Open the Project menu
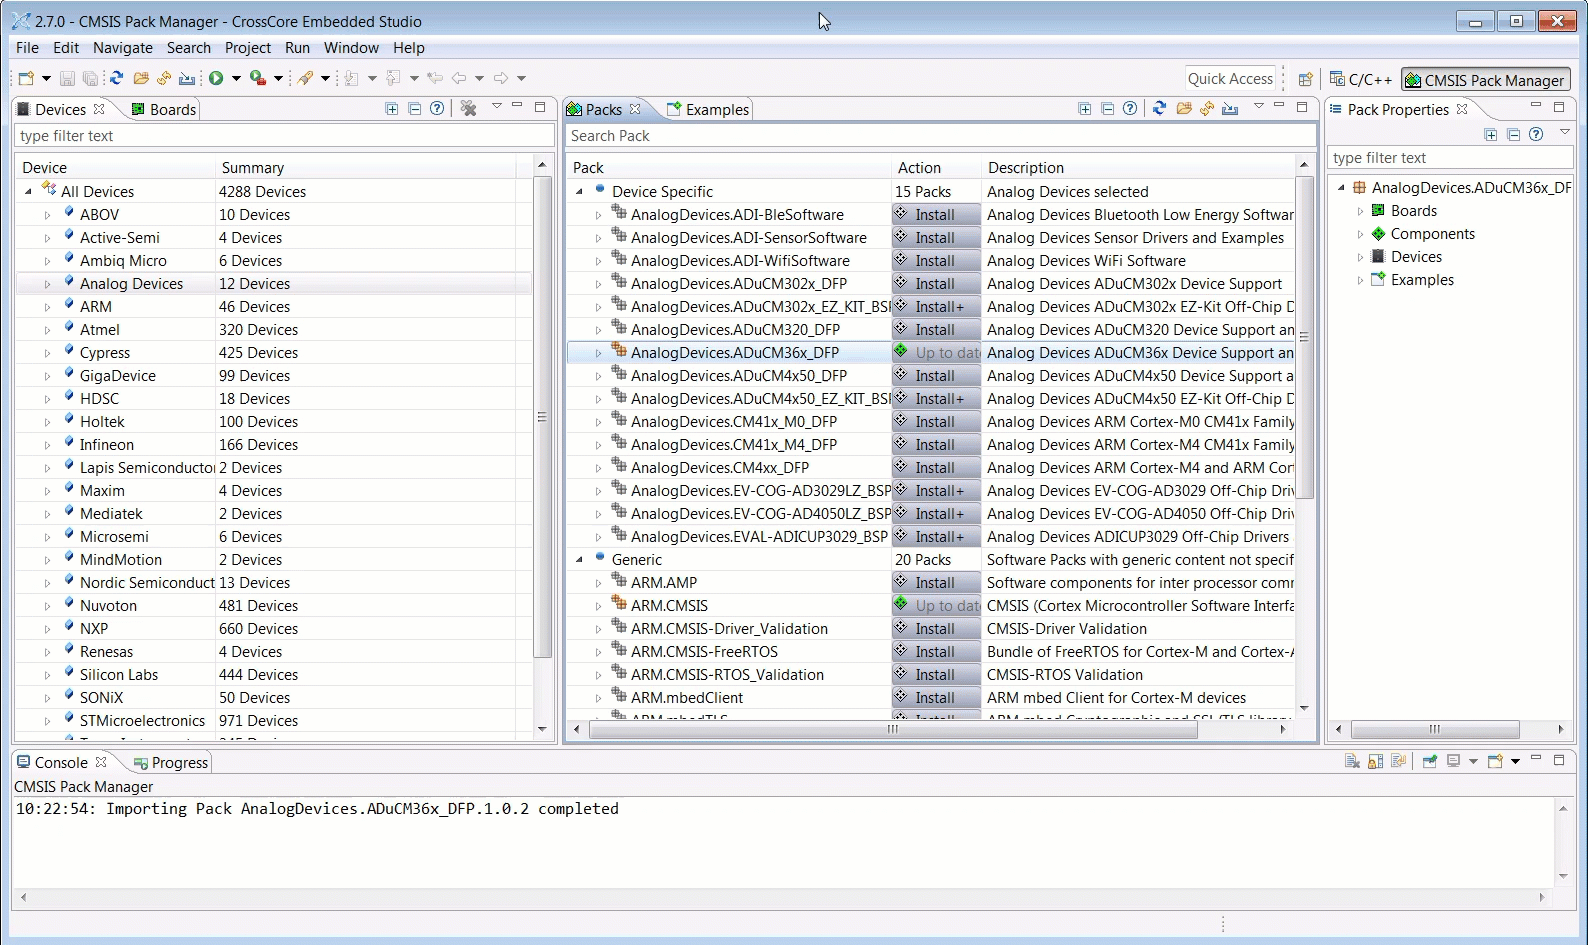This screenshot has width=1588, height=945. (x=248, y=48)
